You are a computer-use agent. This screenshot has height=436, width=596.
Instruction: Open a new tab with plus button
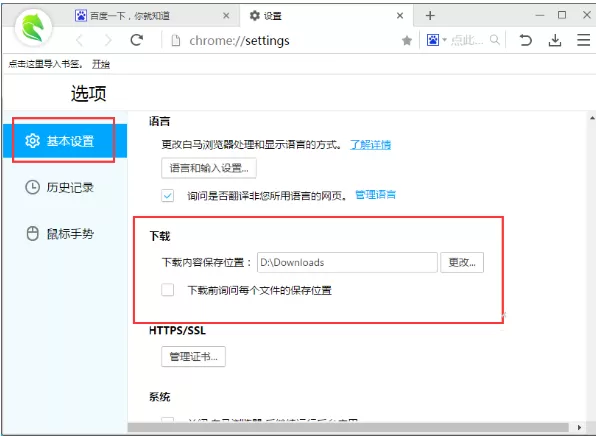(x=430, y=16)
